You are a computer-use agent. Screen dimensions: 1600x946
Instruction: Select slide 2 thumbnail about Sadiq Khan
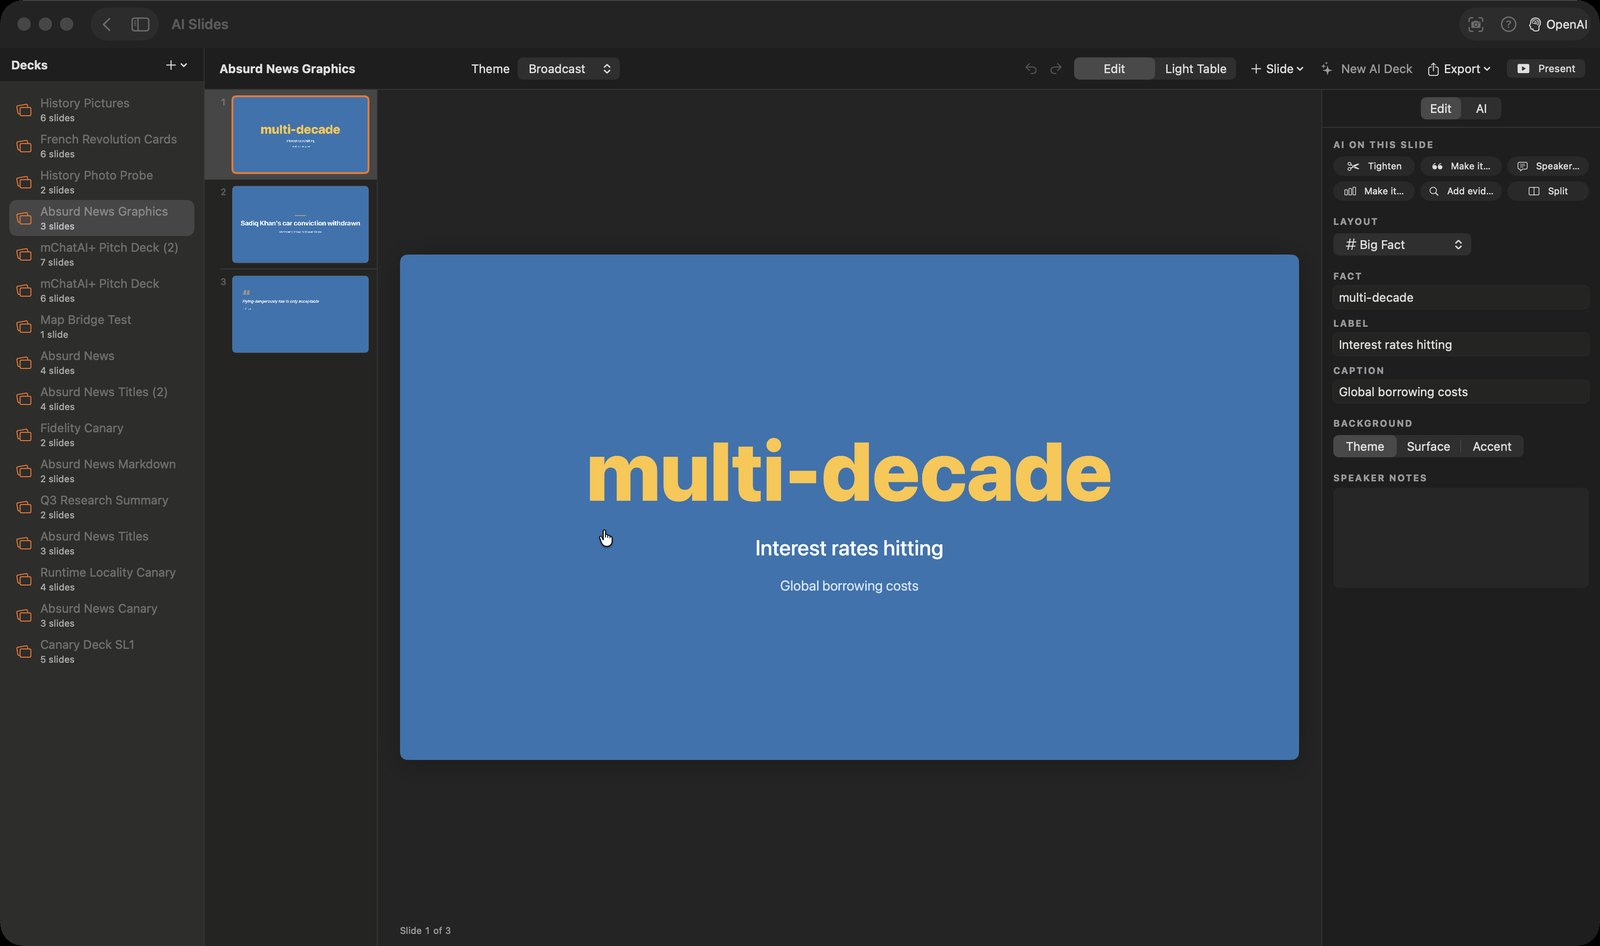click(x=300, y=224)
